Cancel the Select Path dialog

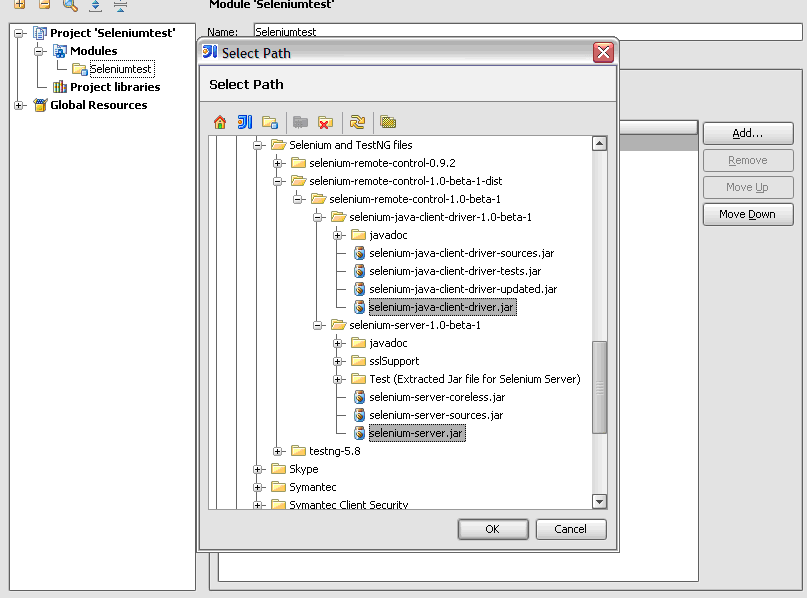[x=571, y=529]
